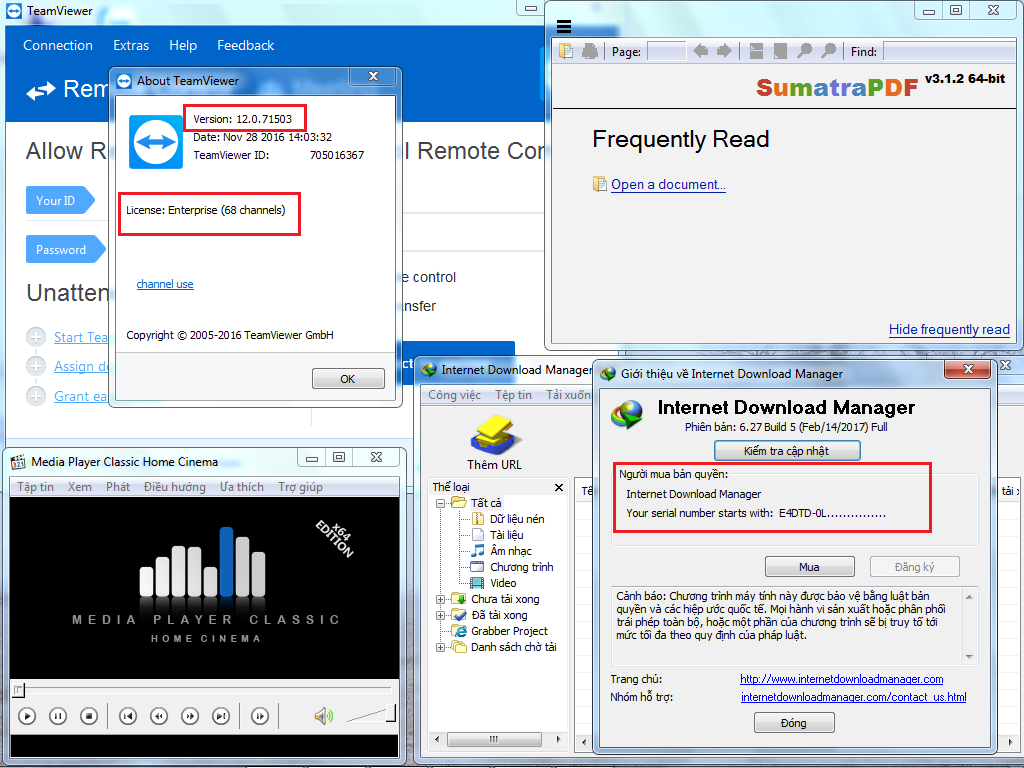Click Kiểm tra cập nhật button

tap(787, 451)
